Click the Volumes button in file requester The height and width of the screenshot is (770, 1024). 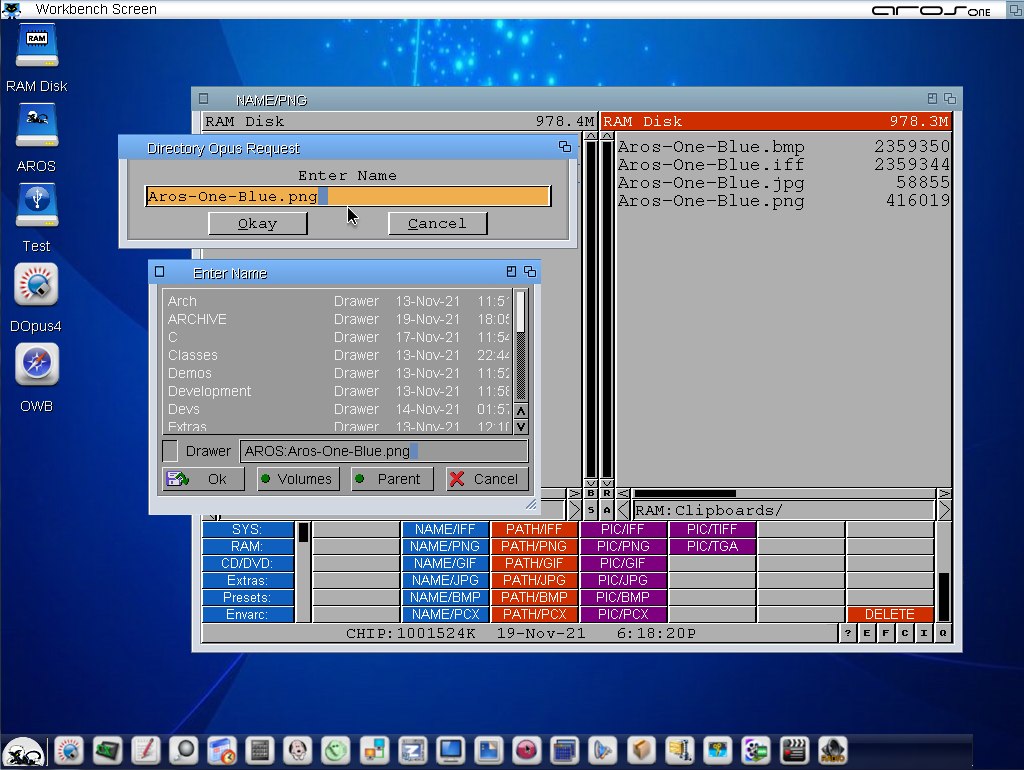click(x=298, y=479)
